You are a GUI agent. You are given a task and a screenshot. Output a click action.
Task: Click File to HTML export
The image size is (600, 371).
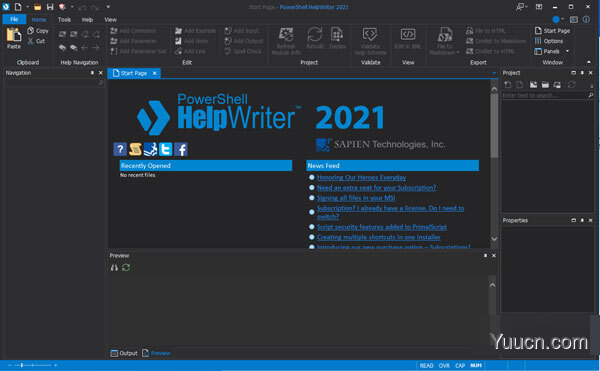(x=486, y=31)
